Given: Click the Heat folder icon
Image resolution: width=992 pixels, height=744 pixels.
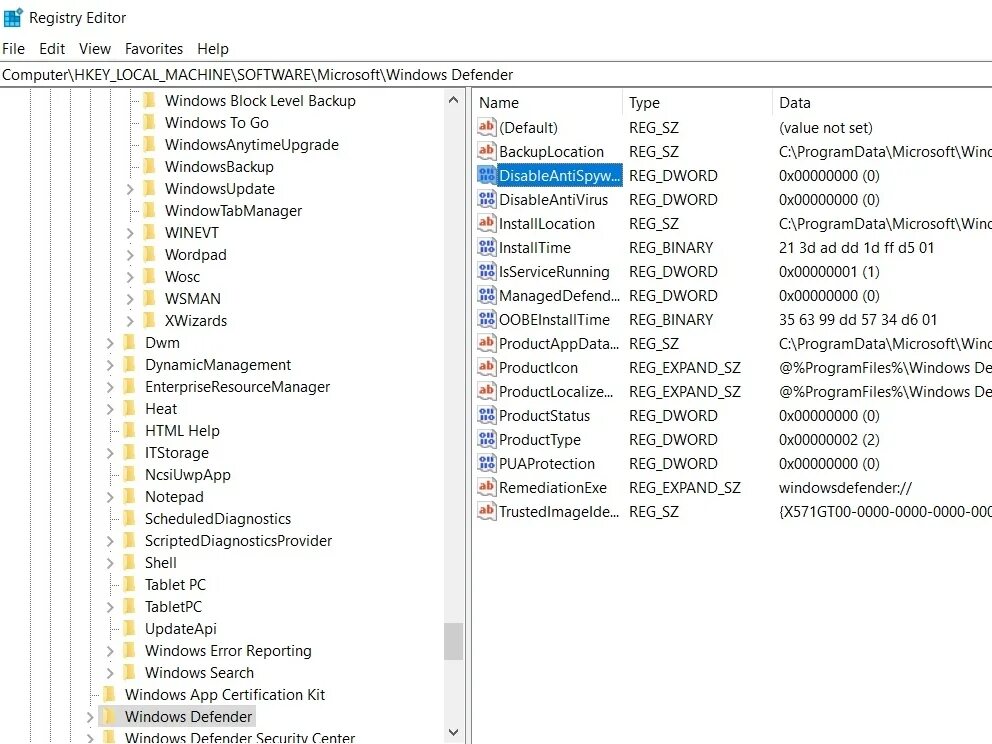Looking at the screenshot, I should click(x=130, y=409).
